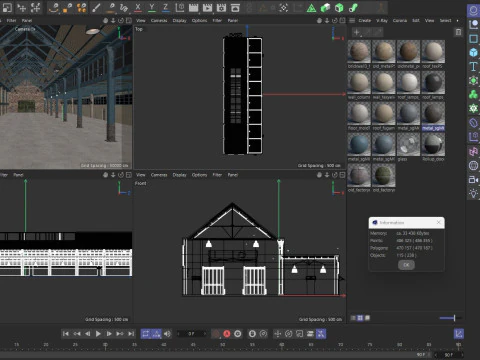This screenshot has width=480, height=360.
Task: Toggle the highlighted PLA keying button
Action: [x=321, y=334]
